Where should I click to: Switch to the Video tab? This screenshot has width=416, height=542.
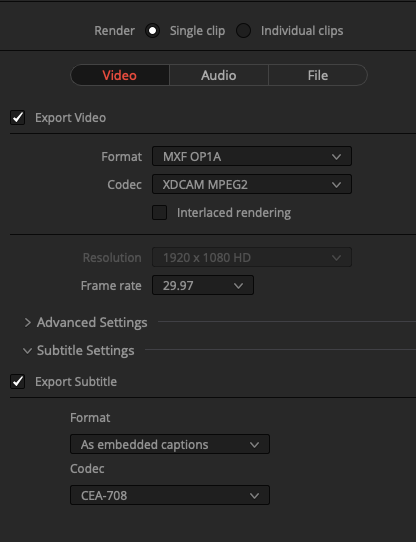(x=120, y=75)
